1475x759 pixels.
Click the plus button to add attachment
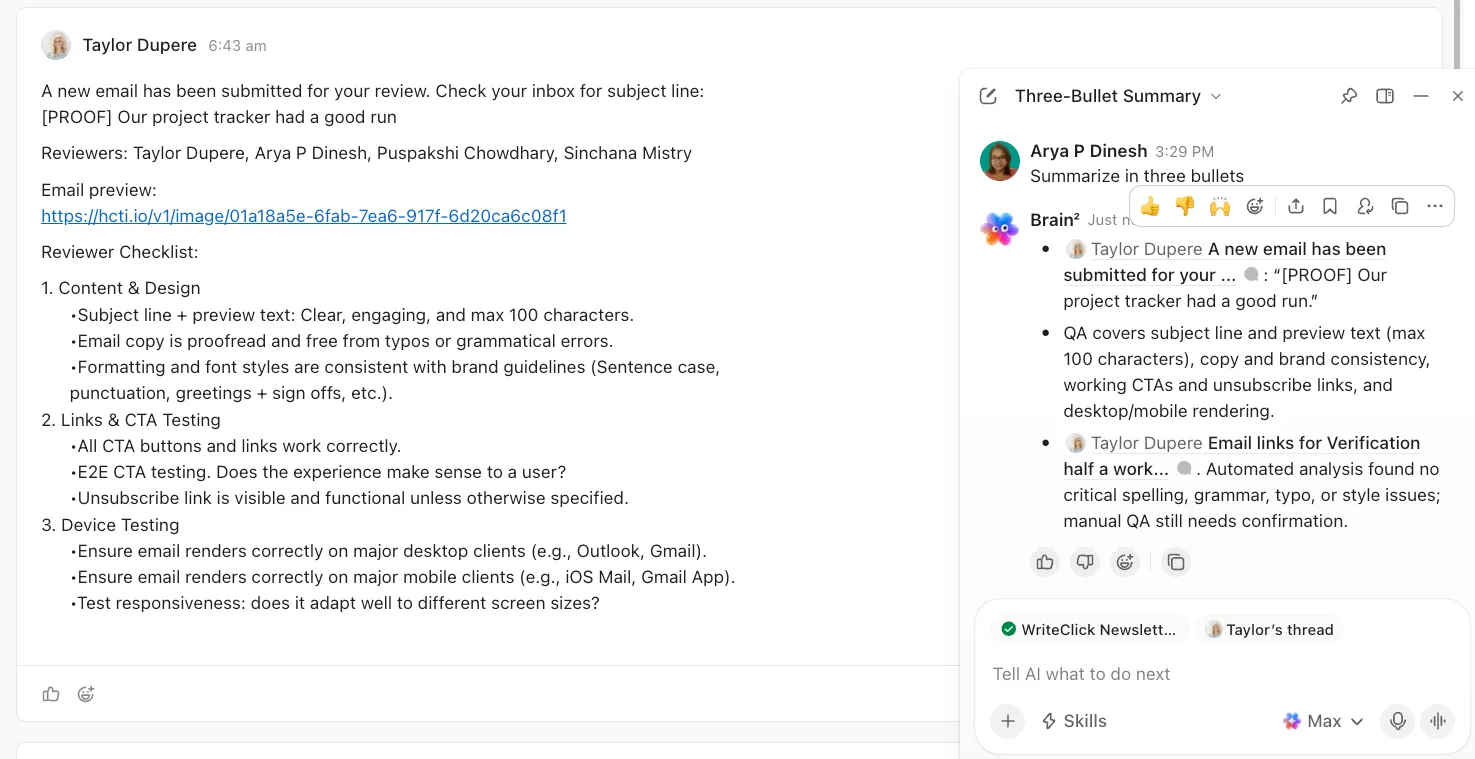[1008, 721]
